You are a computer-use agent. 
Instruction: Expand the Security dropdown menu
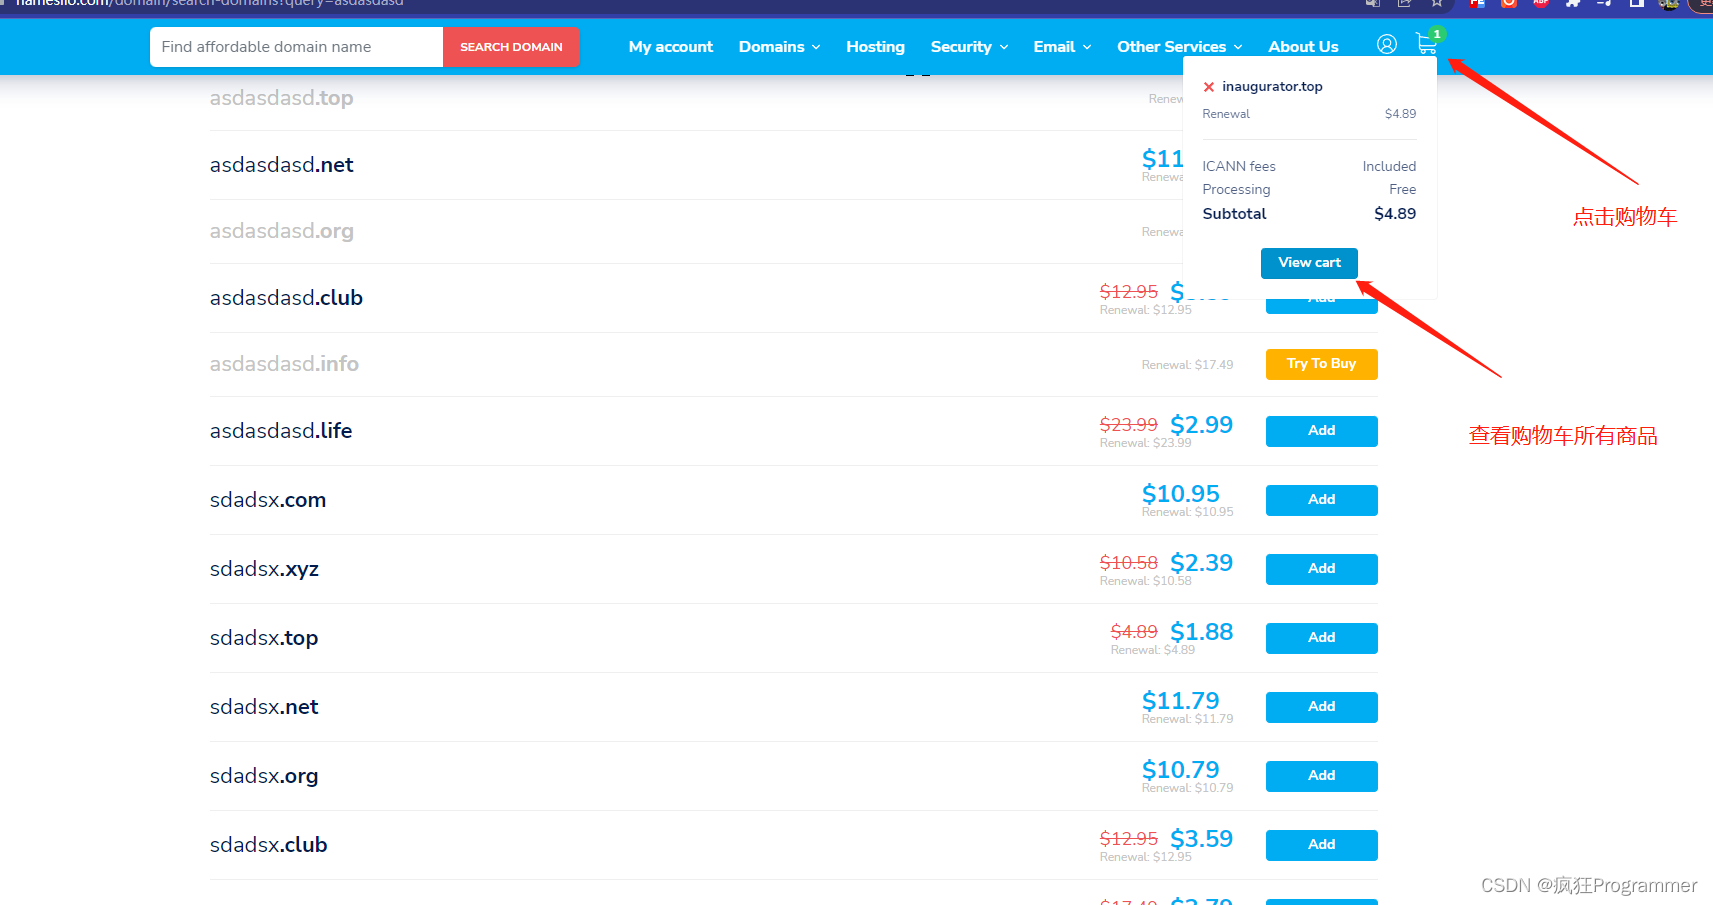968,47
